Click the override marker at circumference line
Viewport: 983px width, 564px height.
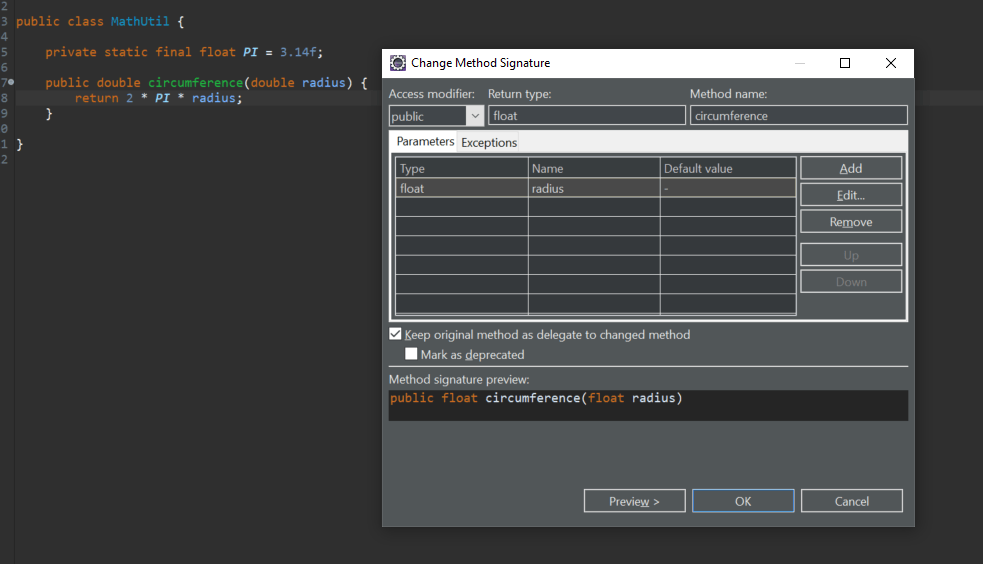coord(11,81)
